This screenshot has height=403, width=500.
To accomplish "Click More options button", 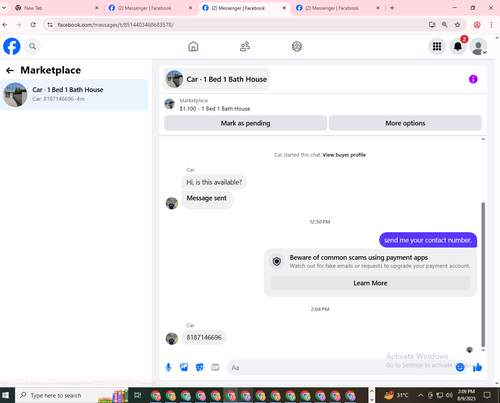I will 405,123.
